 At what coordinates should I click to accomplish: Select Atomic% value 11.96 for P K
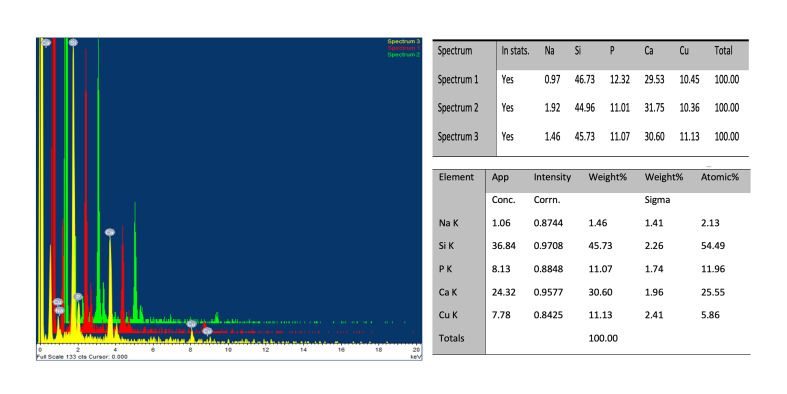coord(713,269)
